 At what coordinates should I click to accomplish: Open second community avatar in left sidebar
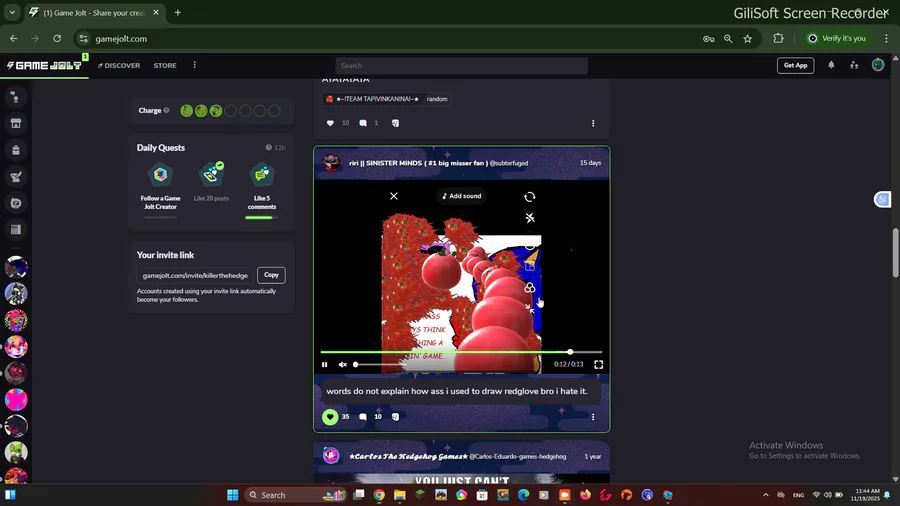(x=16, y=294)
